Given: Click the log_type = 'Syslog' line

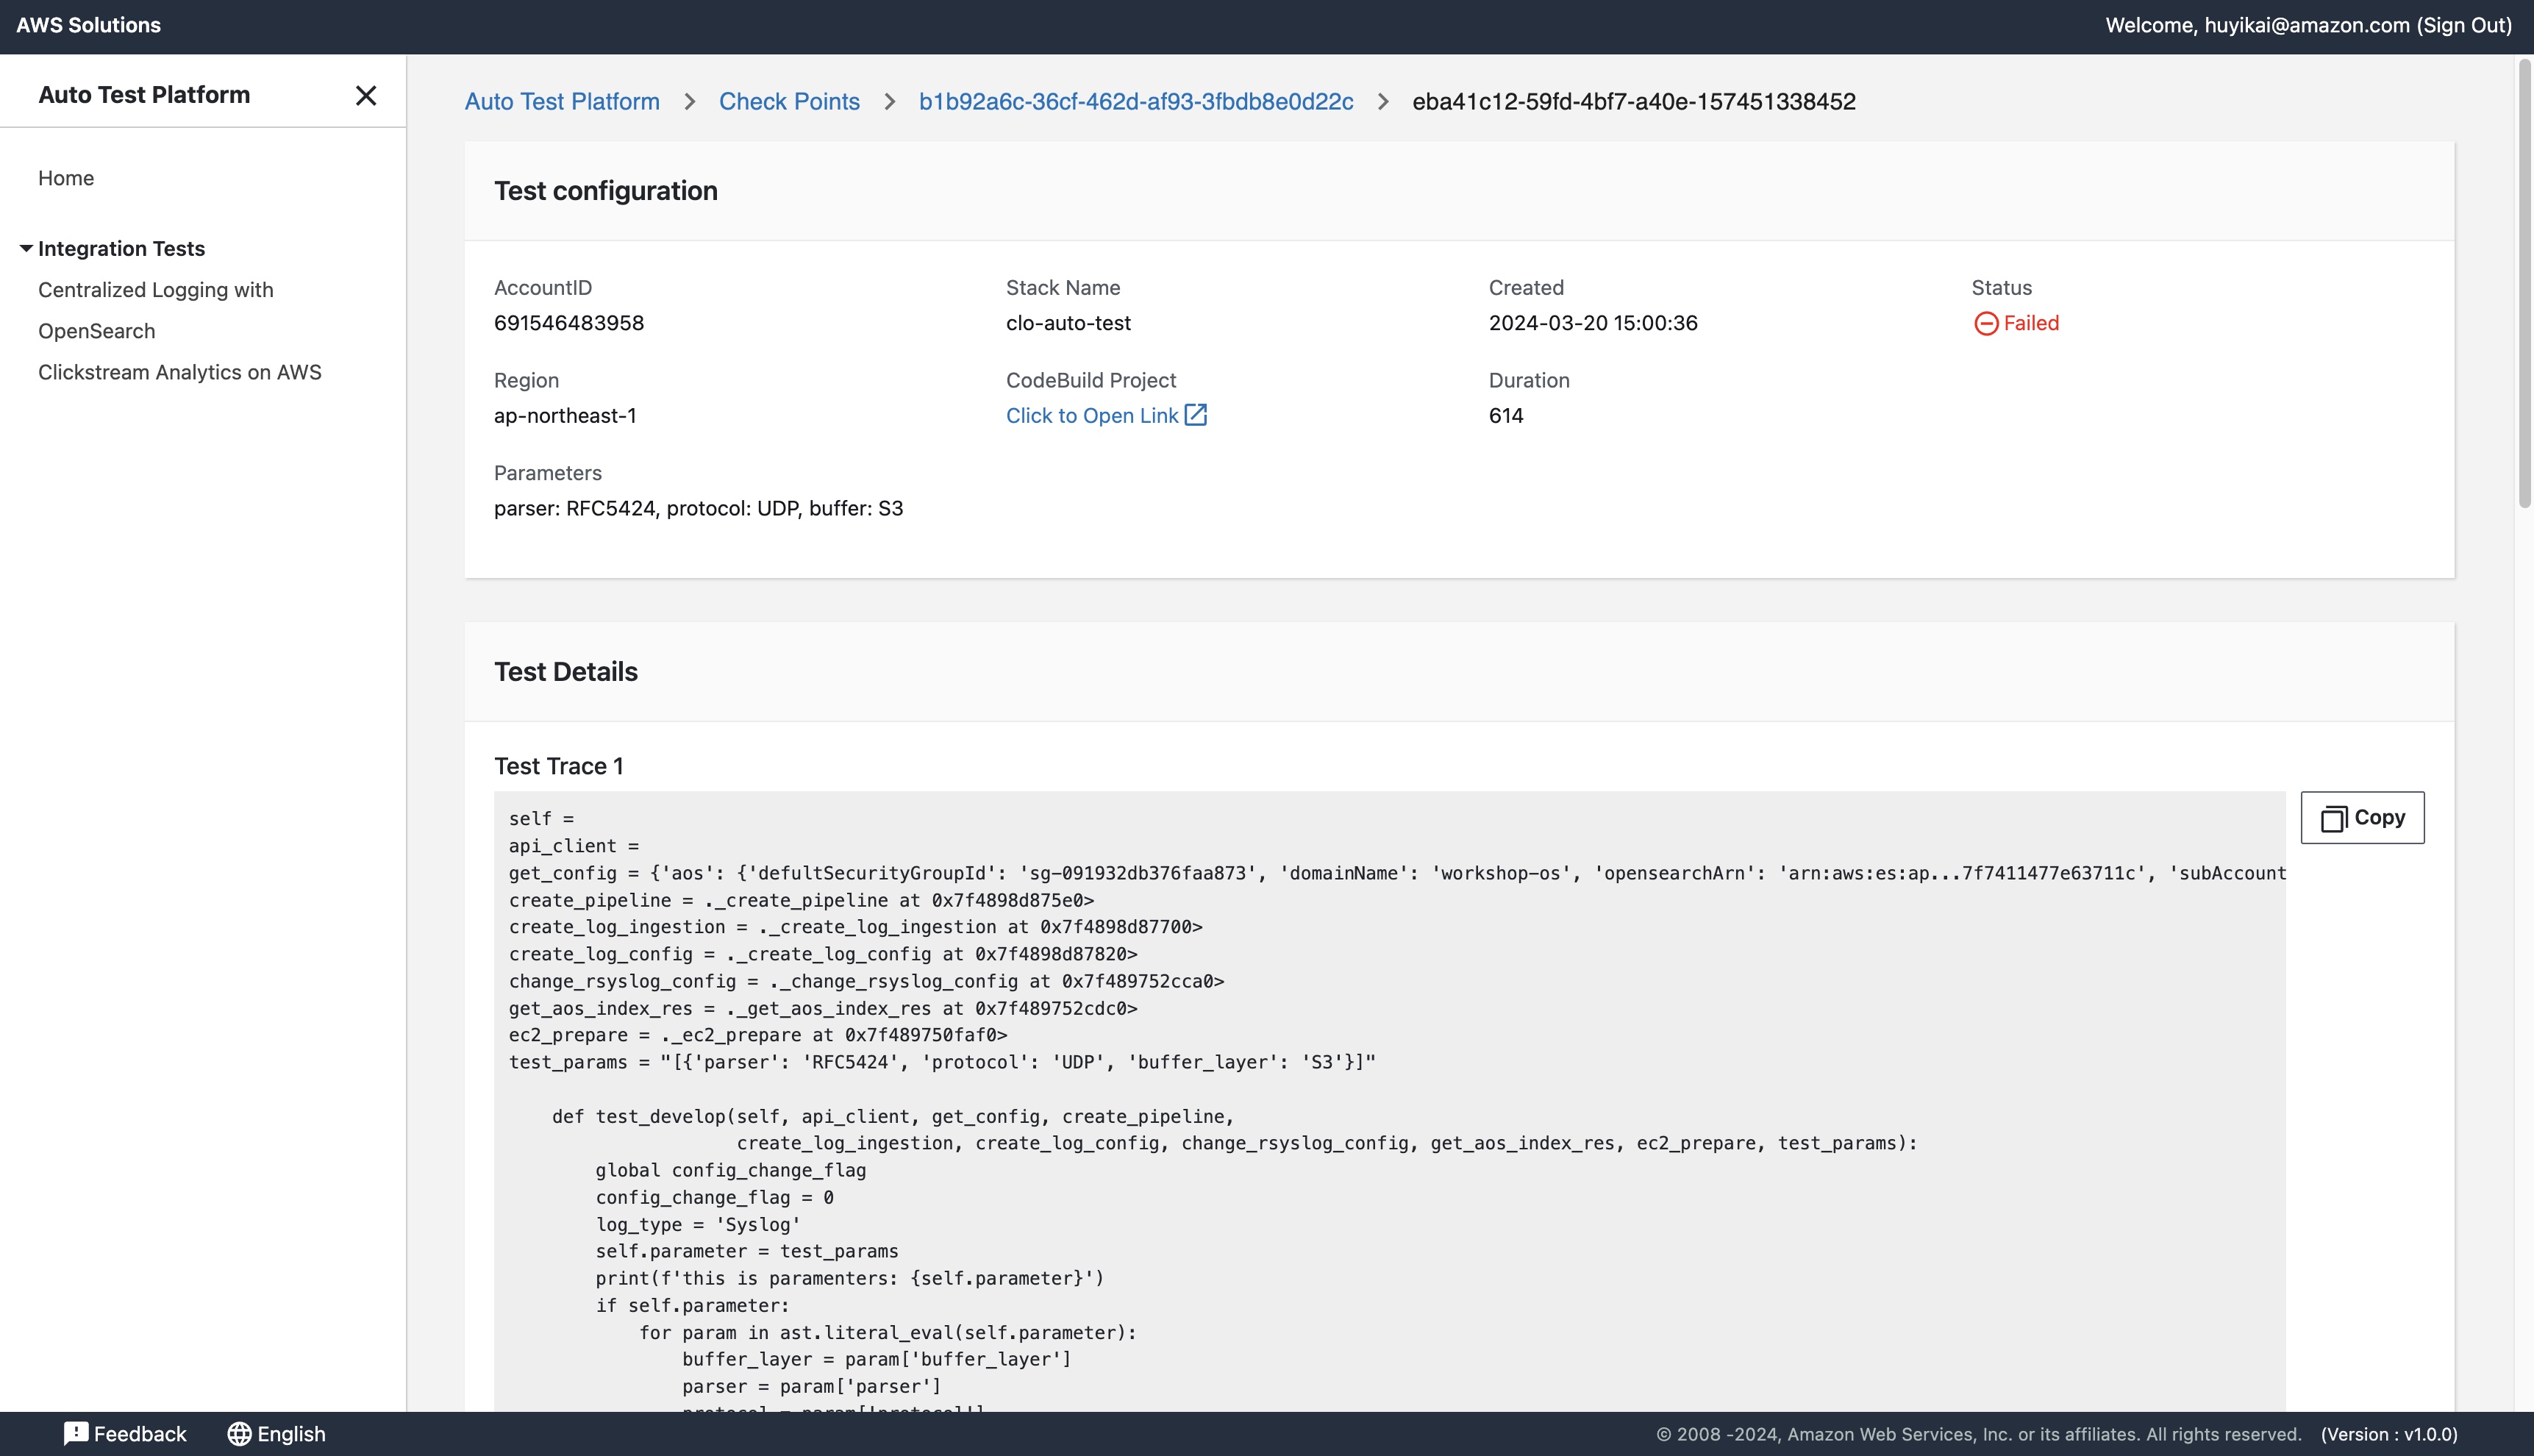Looking at the screenshot, I should tap(698, 1224).
